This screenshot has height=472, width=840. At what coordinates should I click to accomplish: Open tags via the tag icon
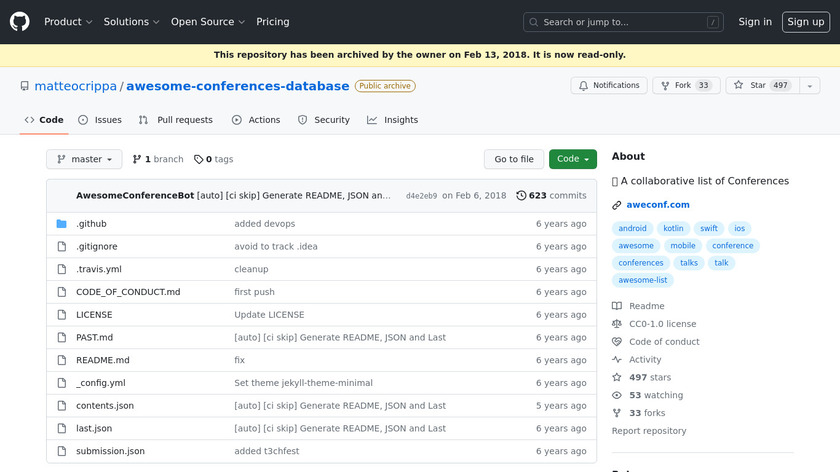coord(198,159)
